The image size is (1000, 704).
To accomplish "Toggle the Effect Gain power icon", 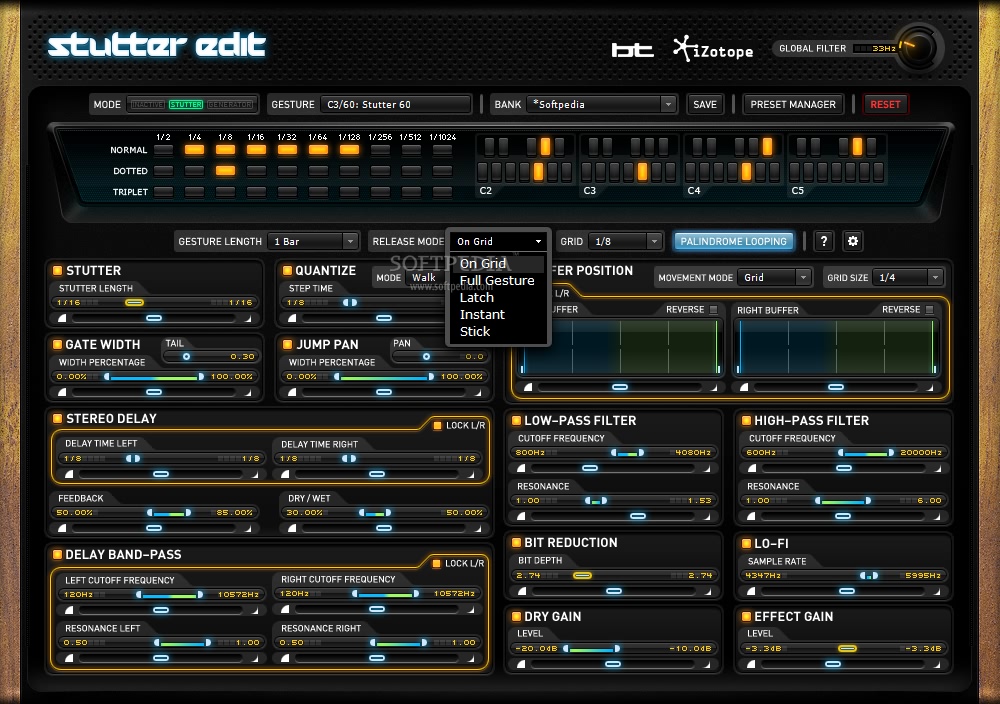I will pos(746,616).
